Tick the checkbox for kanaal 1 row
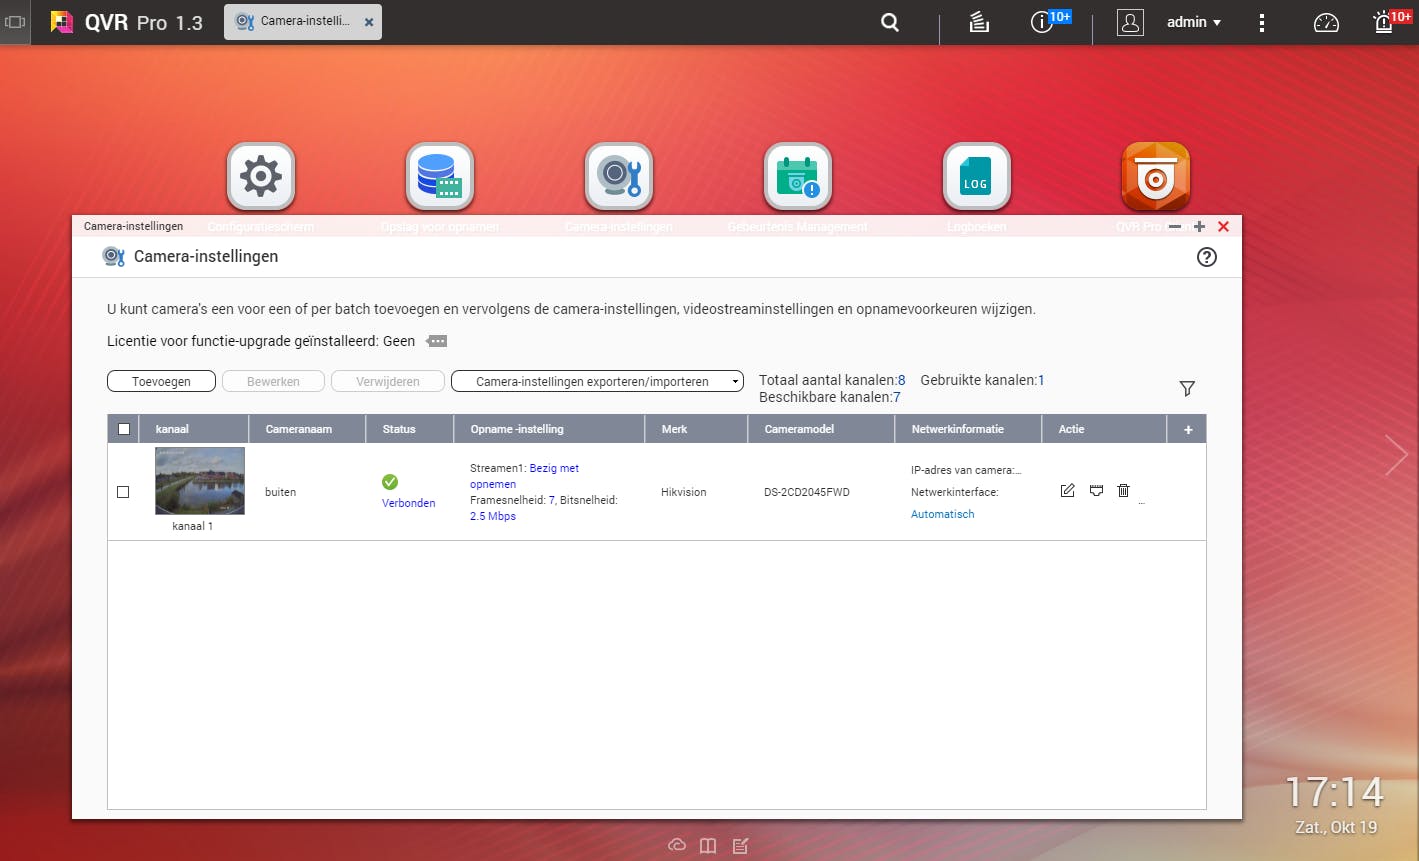The height and width of the screenshot is (861, 1419). tap(123, 492)
